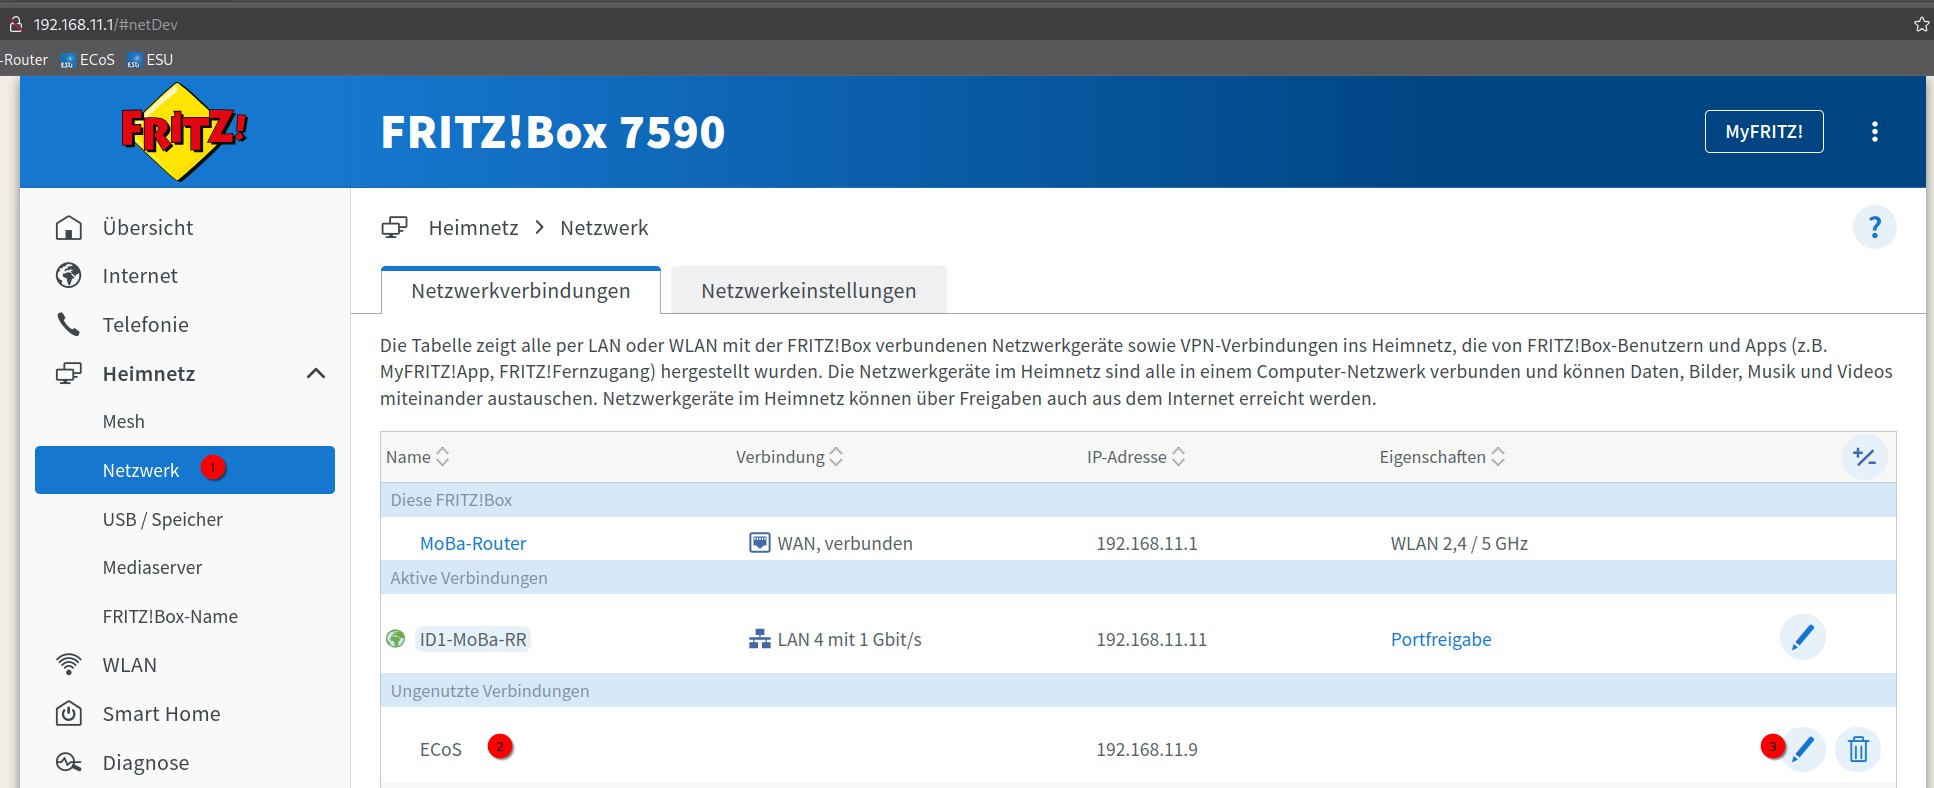Sort table by Name column
Image resolution: width=1934 pixels, height=788 pixels.
coord(442,457)
